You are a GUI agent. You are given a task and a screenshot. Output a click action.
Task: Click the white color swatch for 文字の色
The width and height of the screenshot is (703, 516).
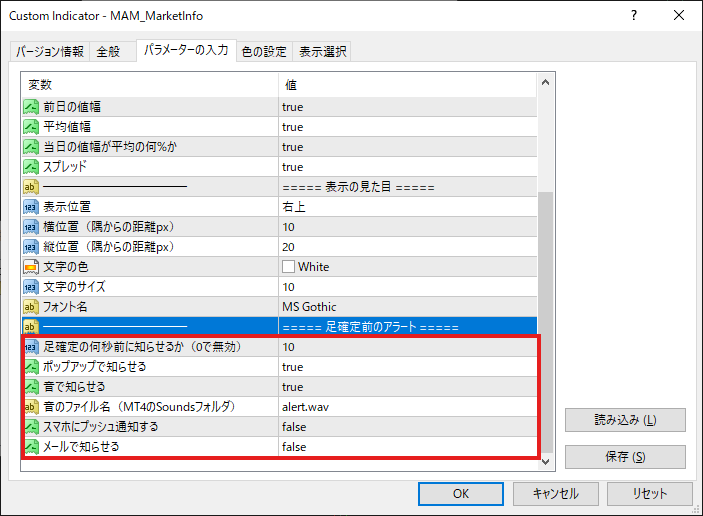pos(288,267)
